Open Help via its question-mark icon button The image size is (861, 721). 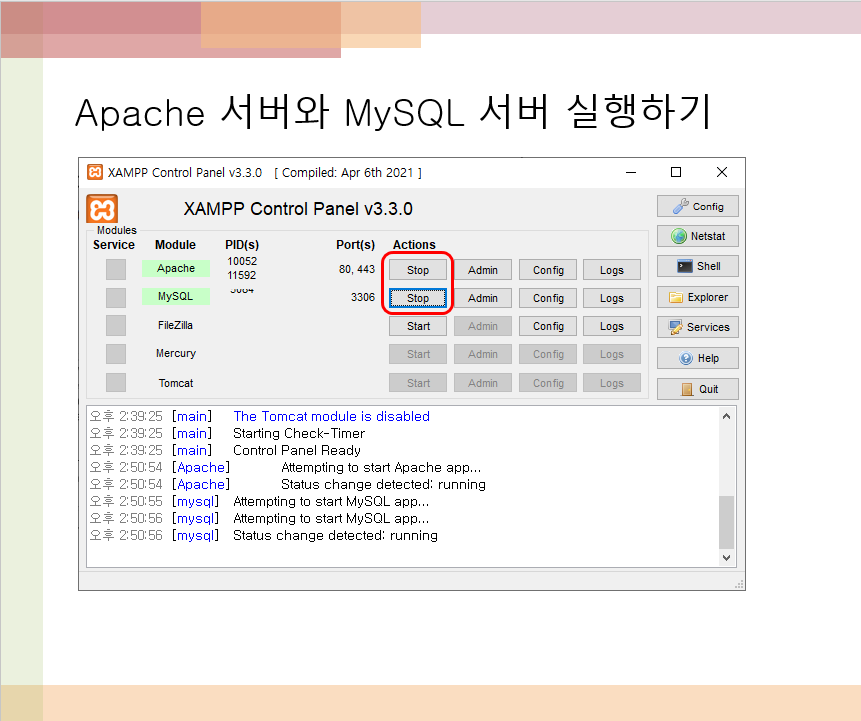point(697,358)
